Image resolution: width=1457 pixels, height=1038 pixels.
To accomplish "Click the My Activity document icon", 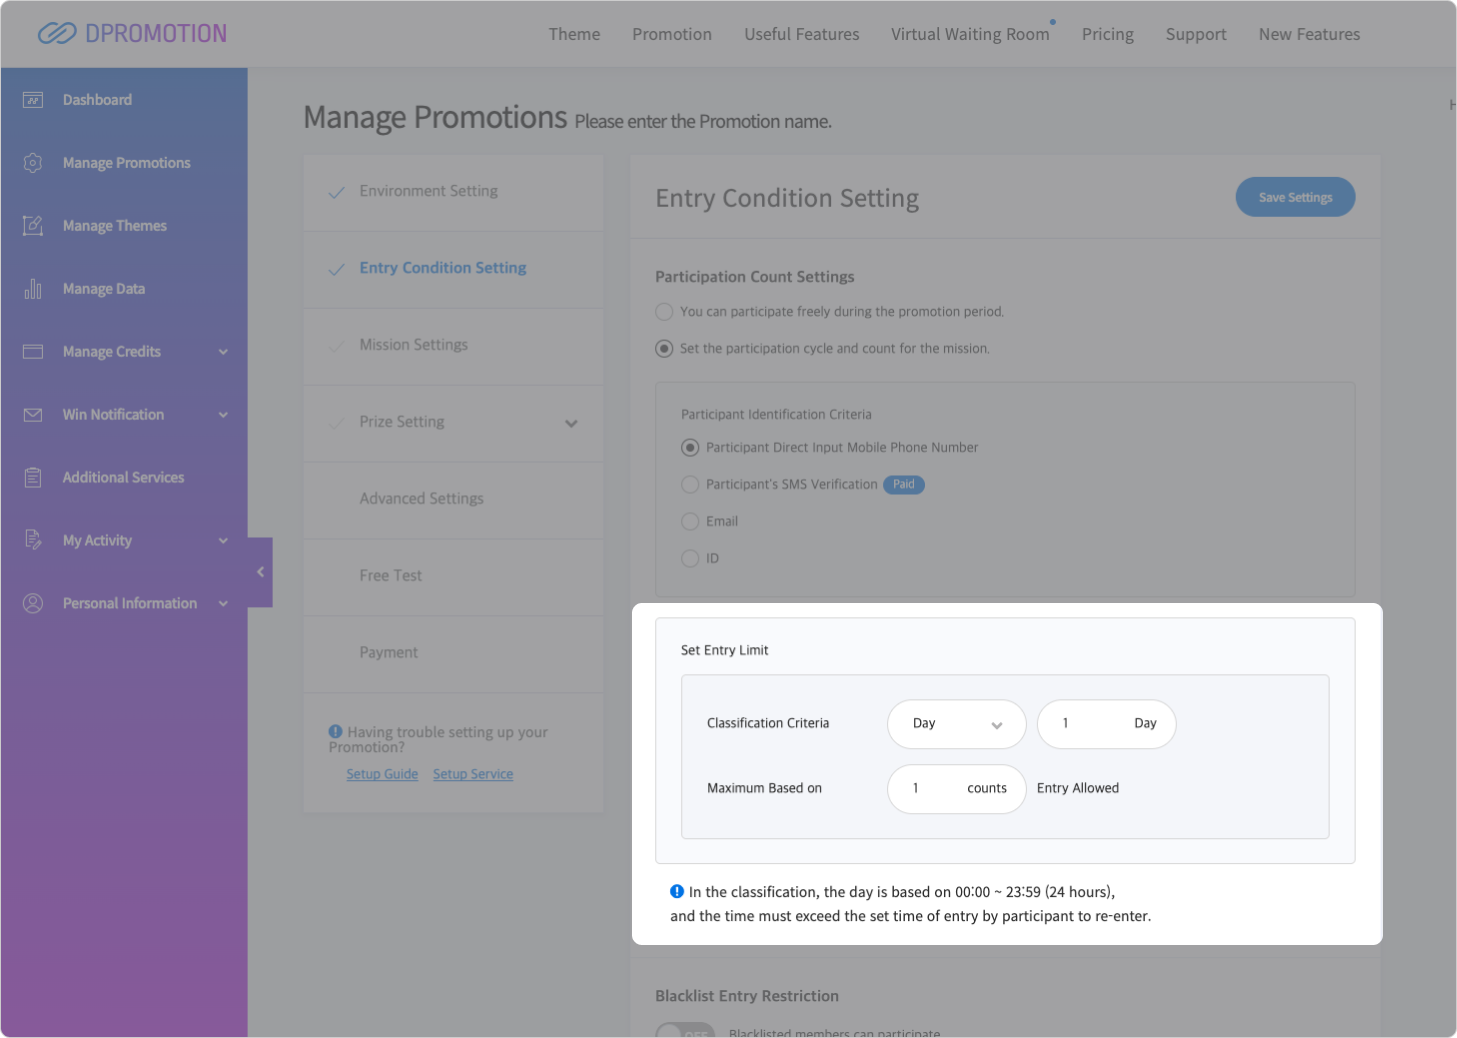I will click(x=33, y=541).
